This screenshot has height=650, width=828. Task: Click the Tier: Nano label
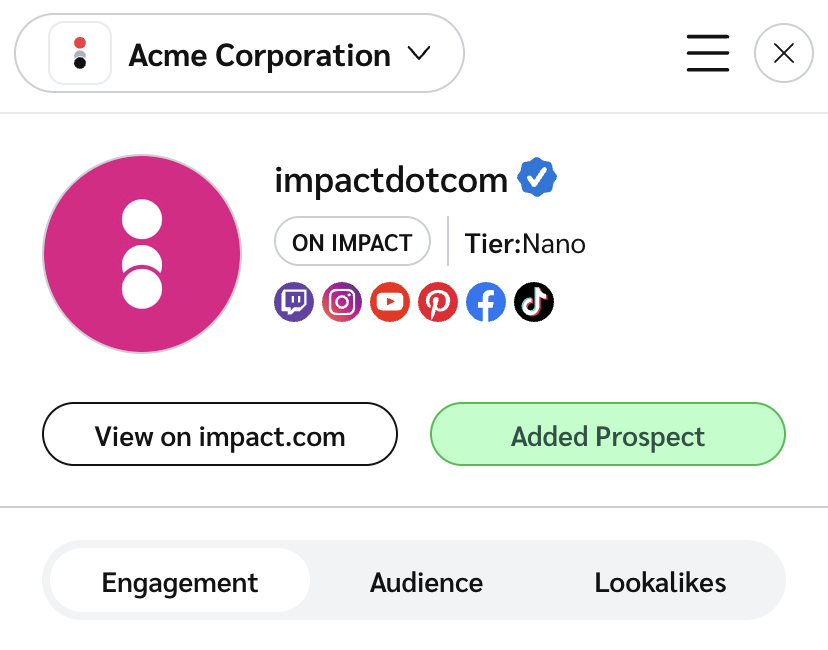(x=525, y=243)
